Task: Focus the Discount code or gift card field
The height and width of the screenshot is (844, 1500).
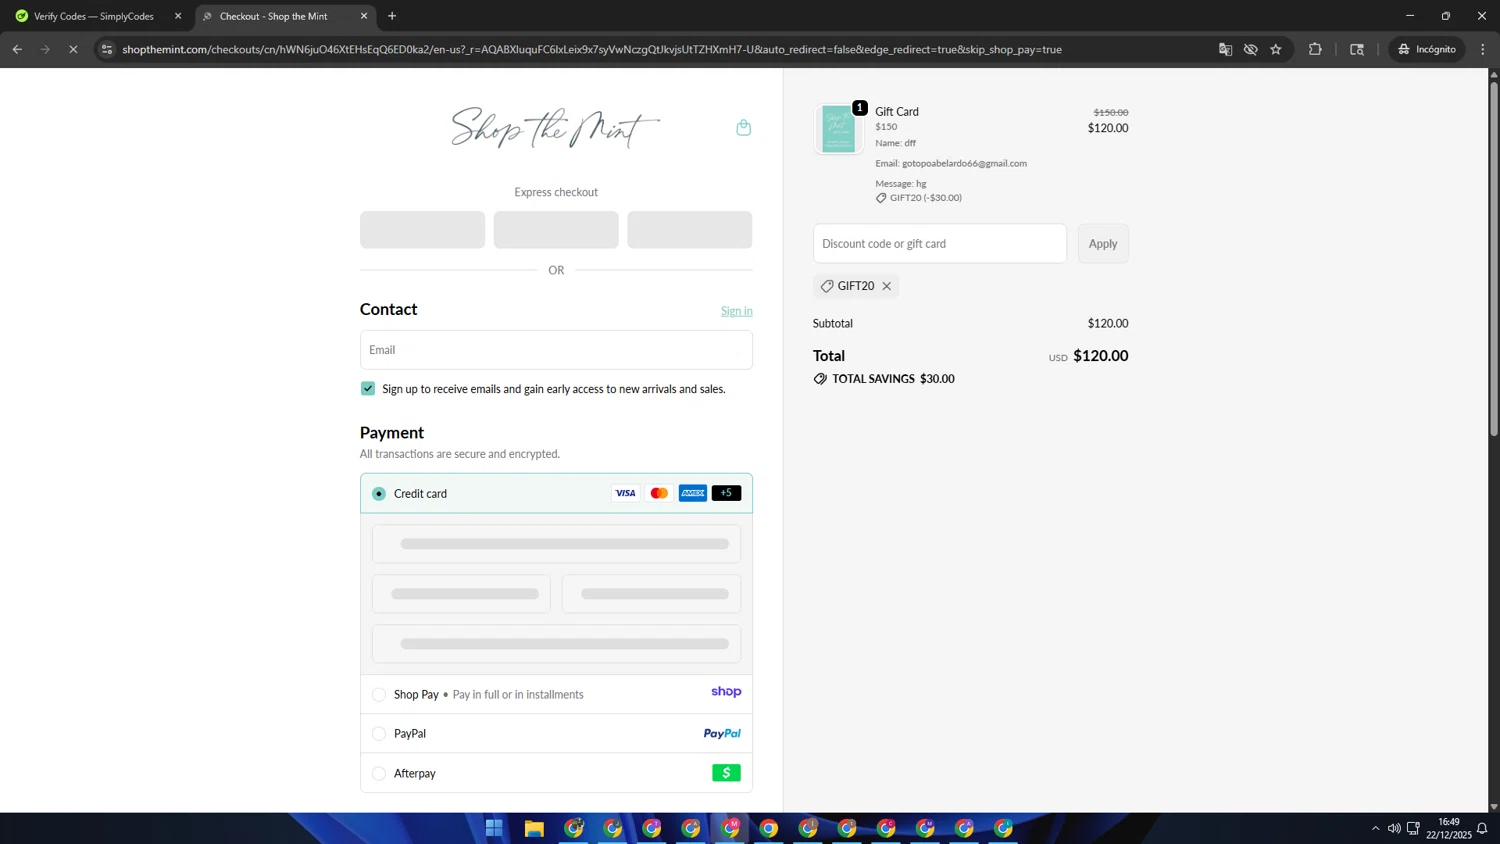Action: pos(940,244)
